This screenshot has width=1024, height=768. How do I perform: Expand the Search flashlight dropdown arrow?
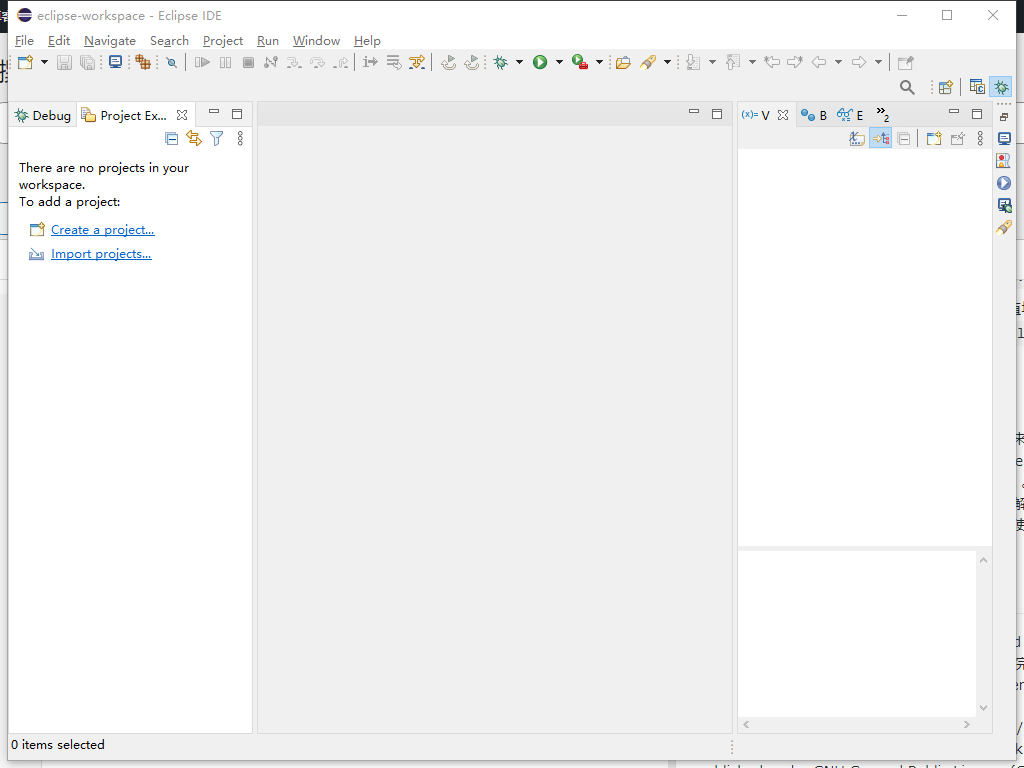click(667, 62)
